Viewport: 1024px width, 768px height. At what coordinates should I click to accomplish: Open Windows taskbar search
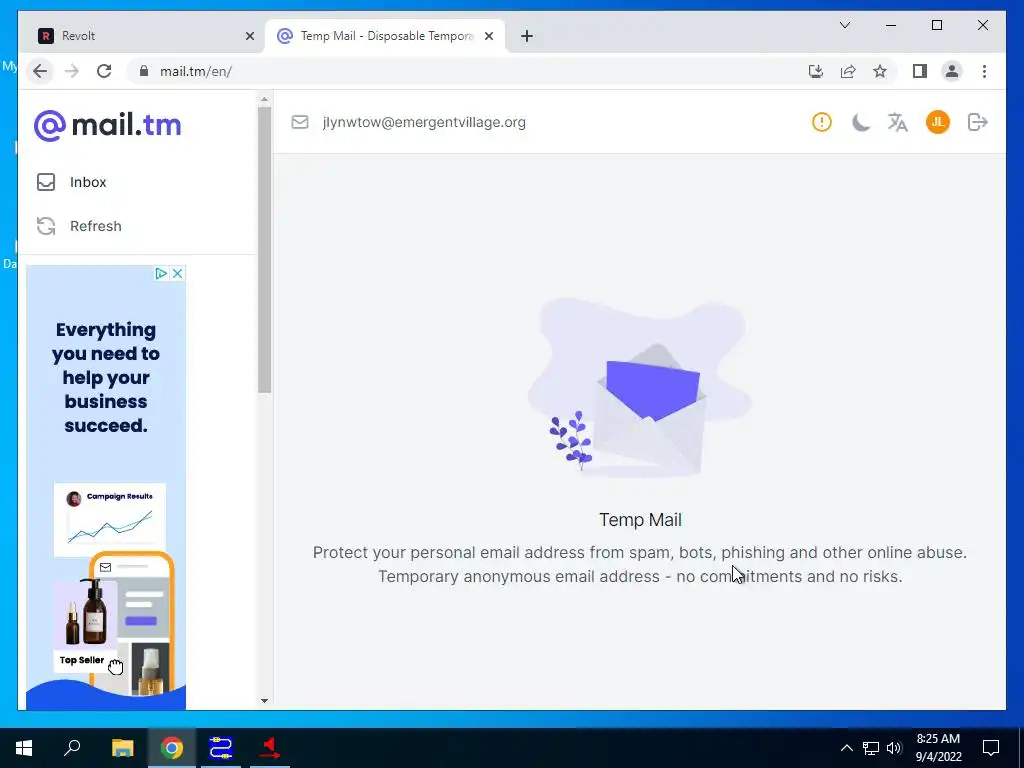[72, 748]
